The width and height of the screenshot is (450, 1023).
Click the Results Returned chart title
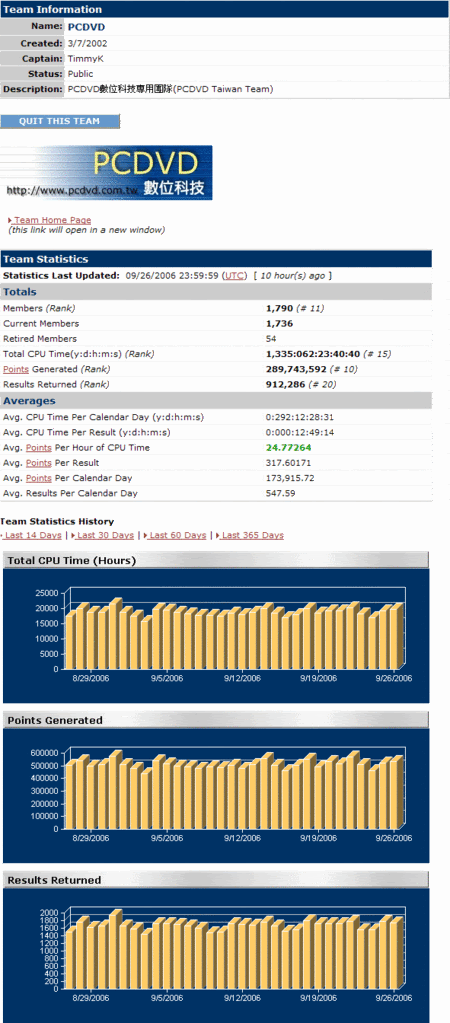click(55, 880)
